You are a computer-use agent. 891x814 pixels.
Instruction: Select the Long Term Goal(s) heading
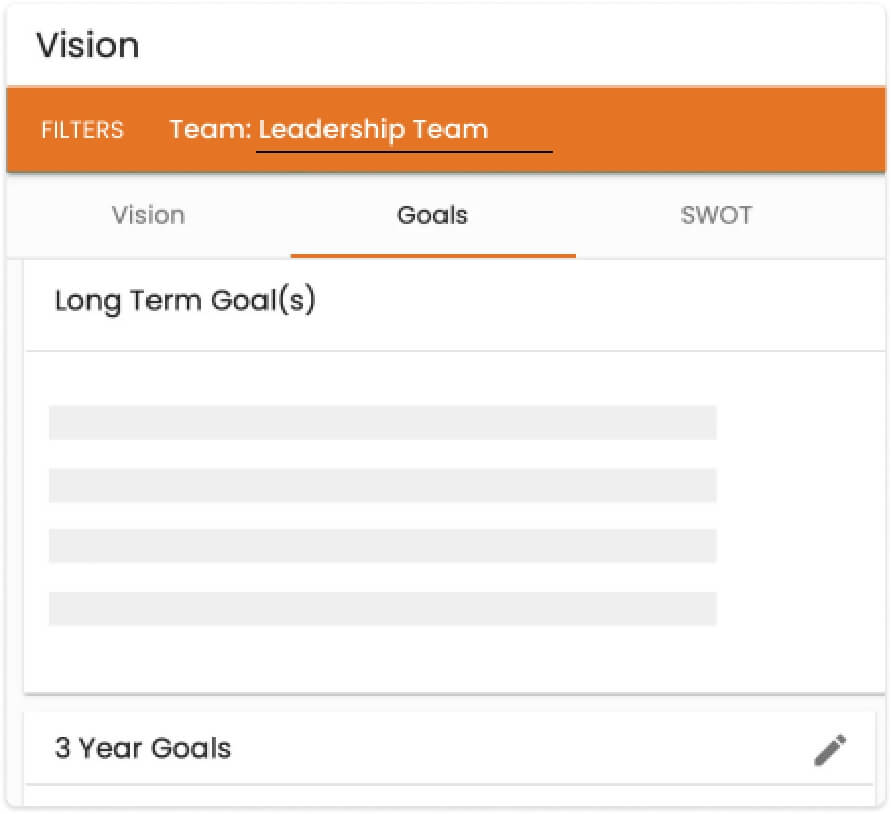(x=185, y=301)
